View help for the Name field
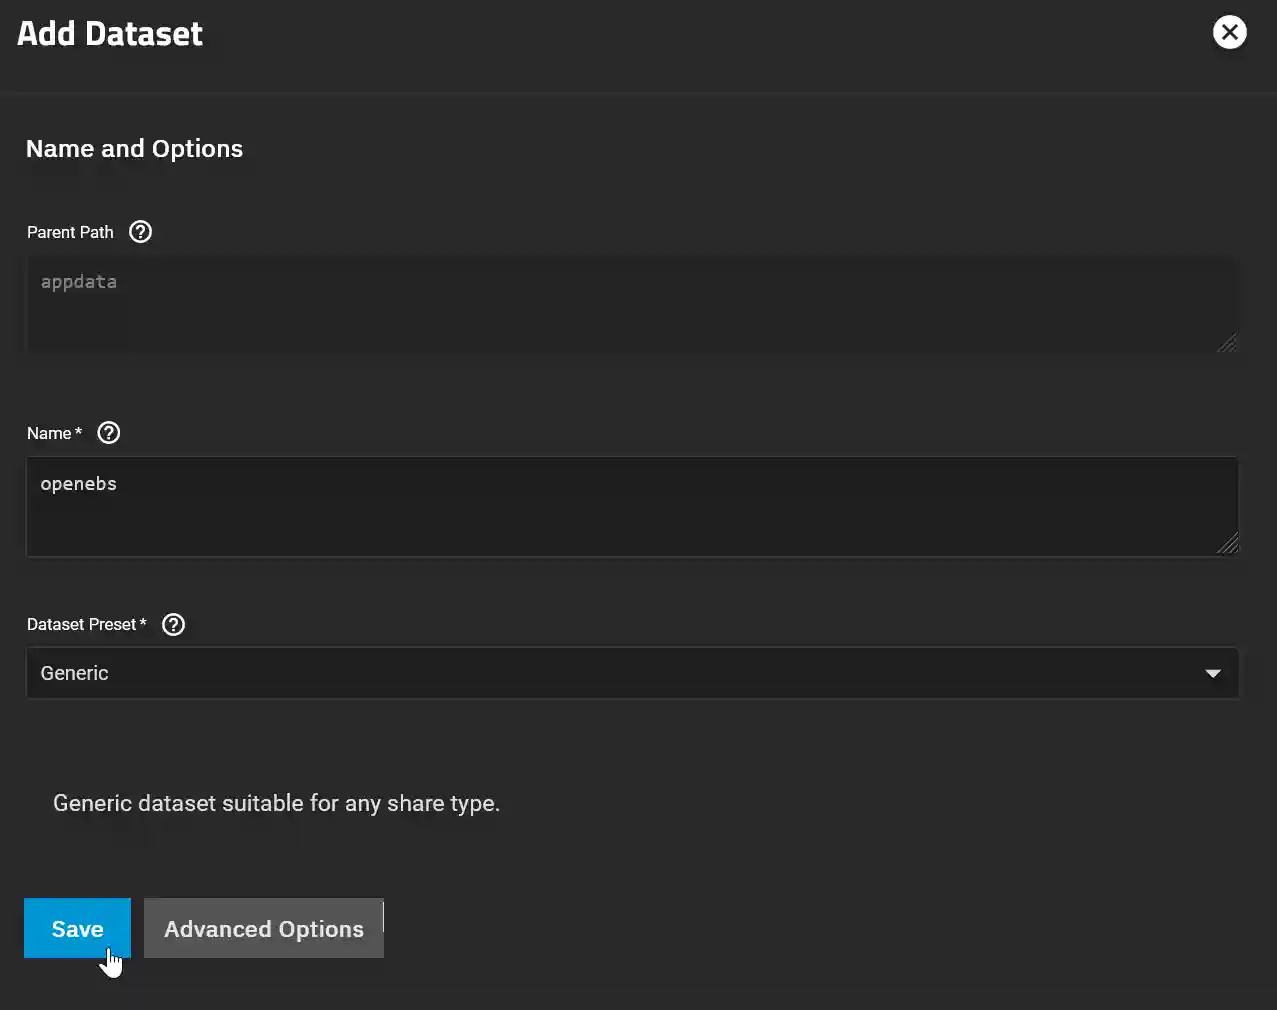1277x1010 pixels. click(108, 432)
